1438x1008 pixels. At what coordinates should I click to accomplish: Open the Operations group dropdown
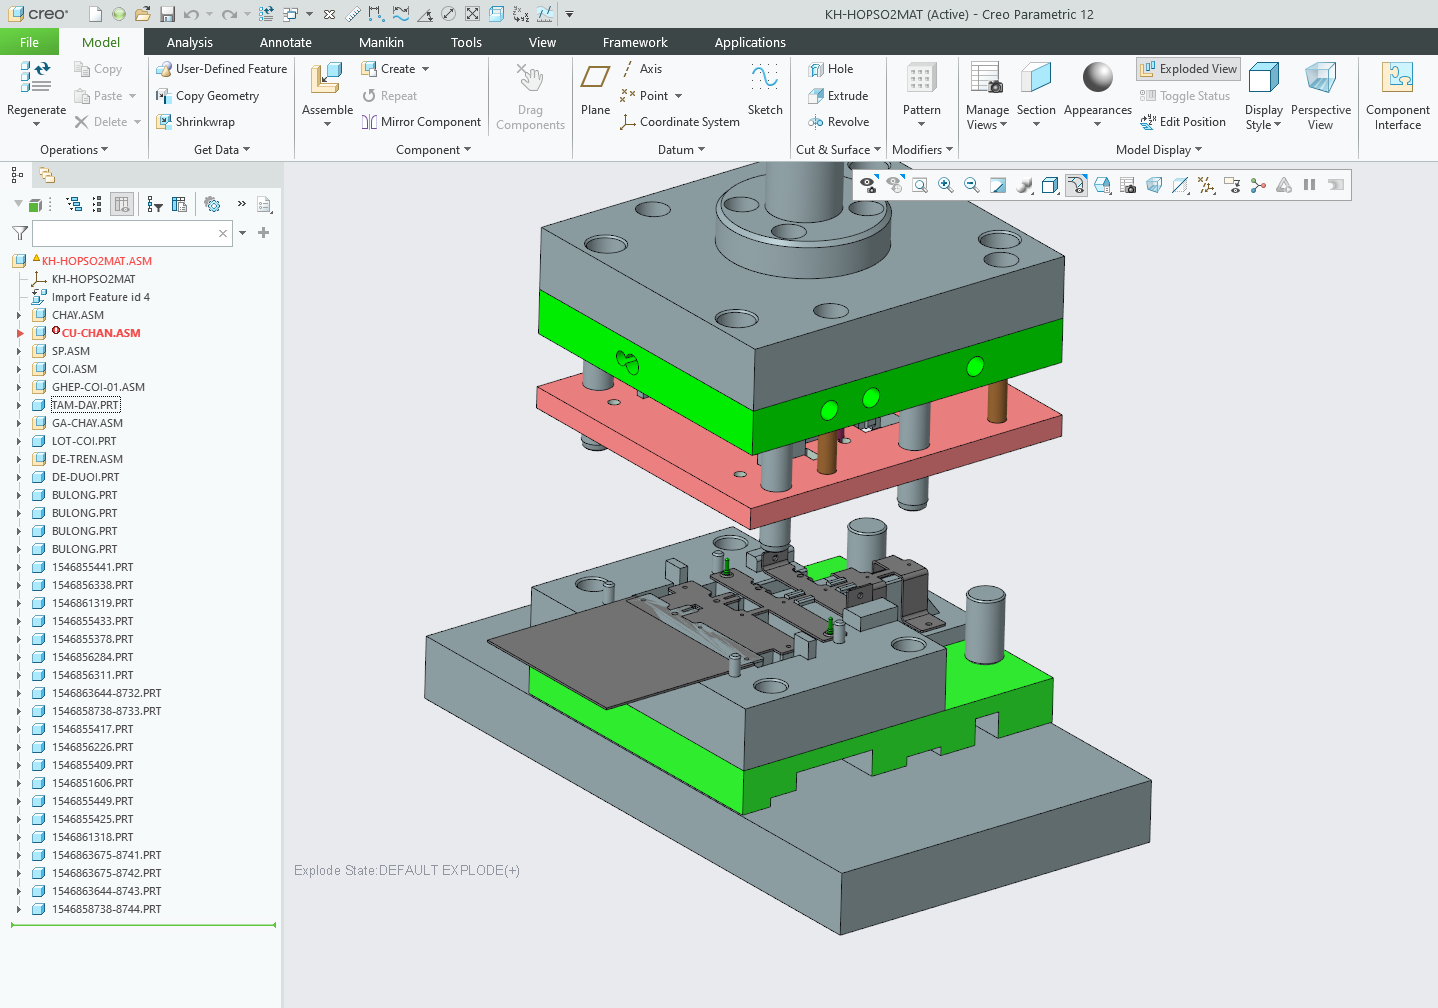[74, 150]
